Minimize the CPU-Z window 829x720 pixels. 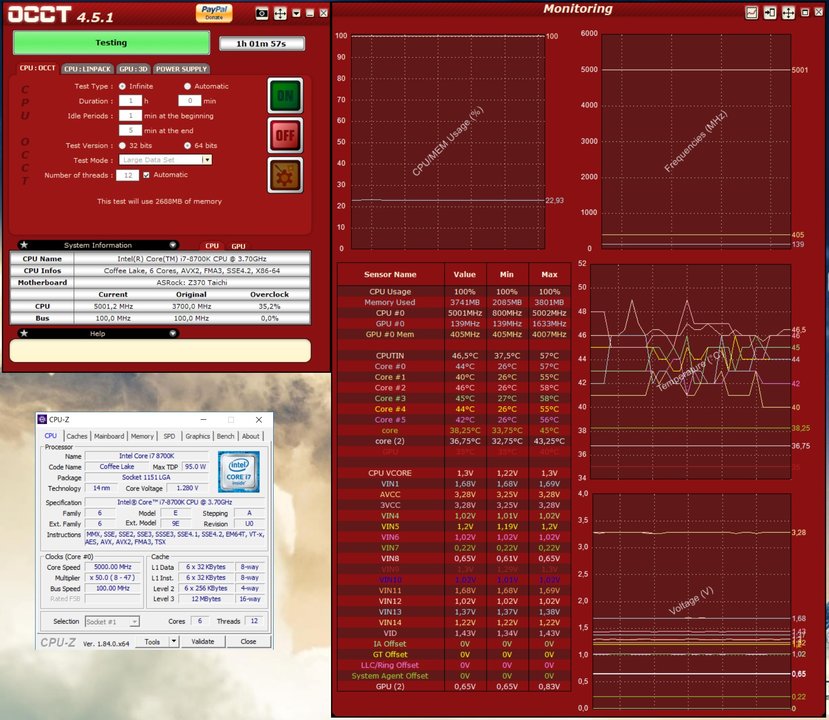tap(204, 419)
